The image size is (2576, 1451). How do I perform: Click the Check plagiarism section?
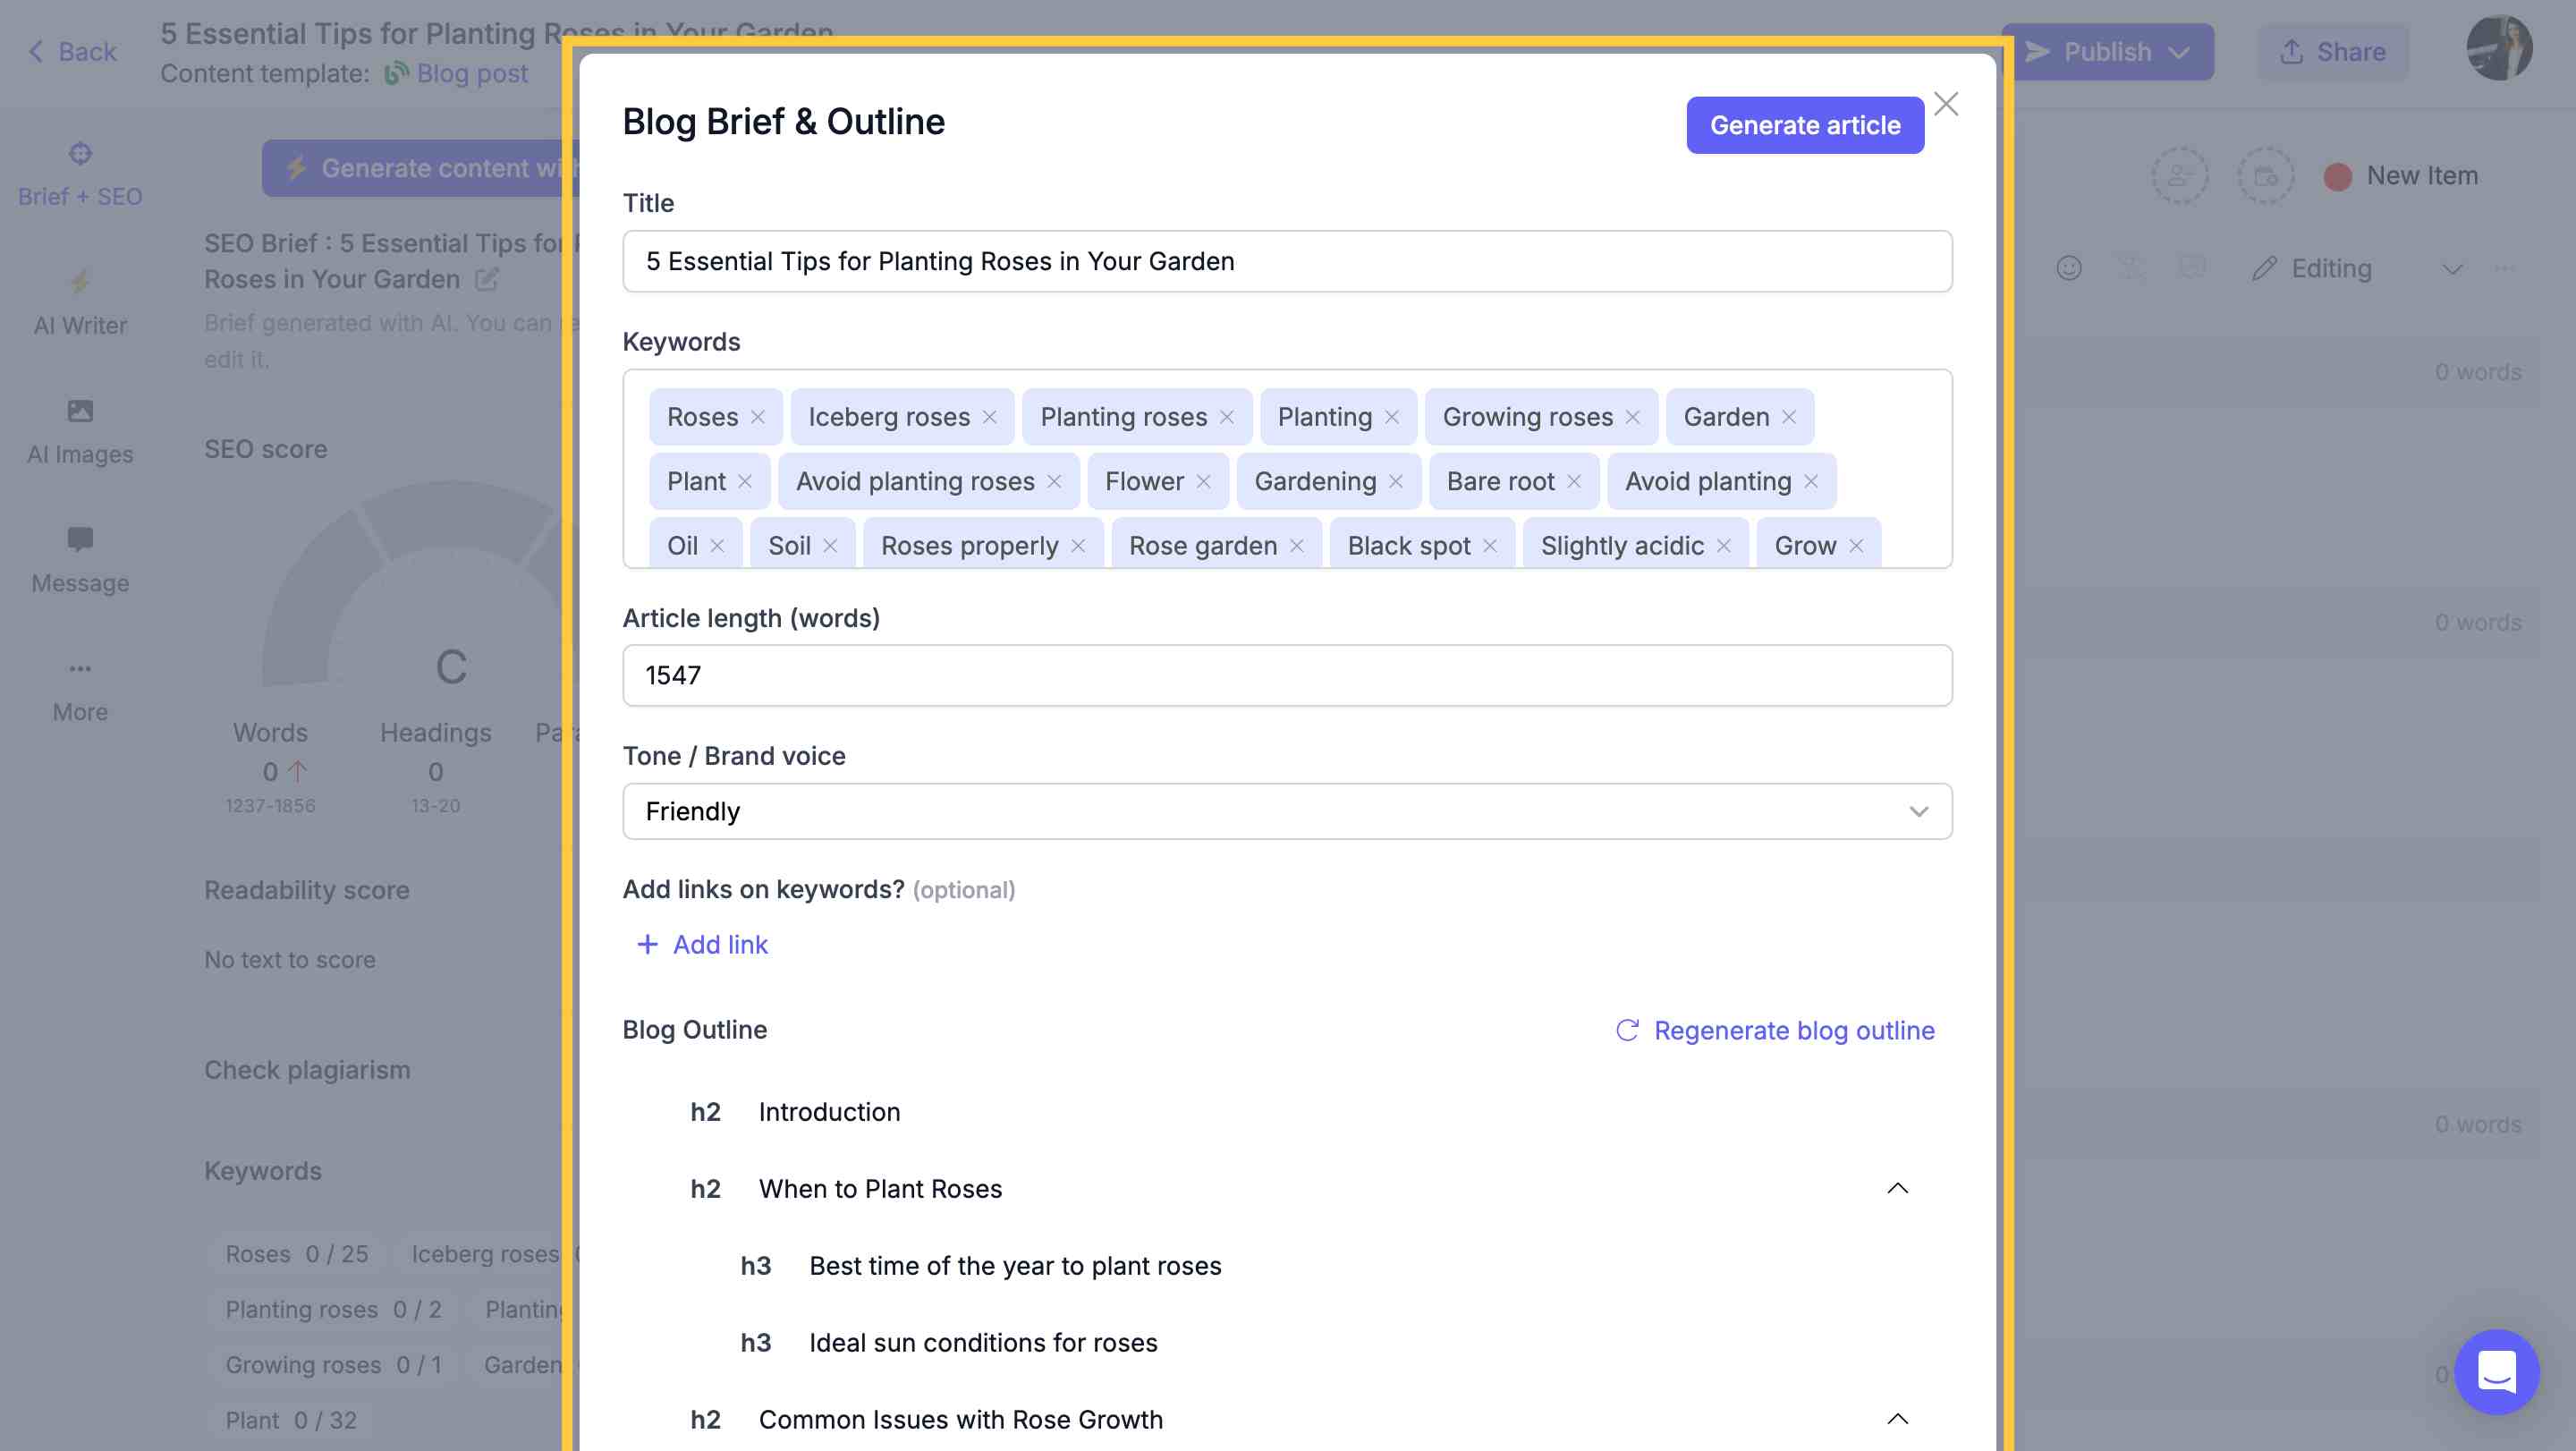point(307,1070)
